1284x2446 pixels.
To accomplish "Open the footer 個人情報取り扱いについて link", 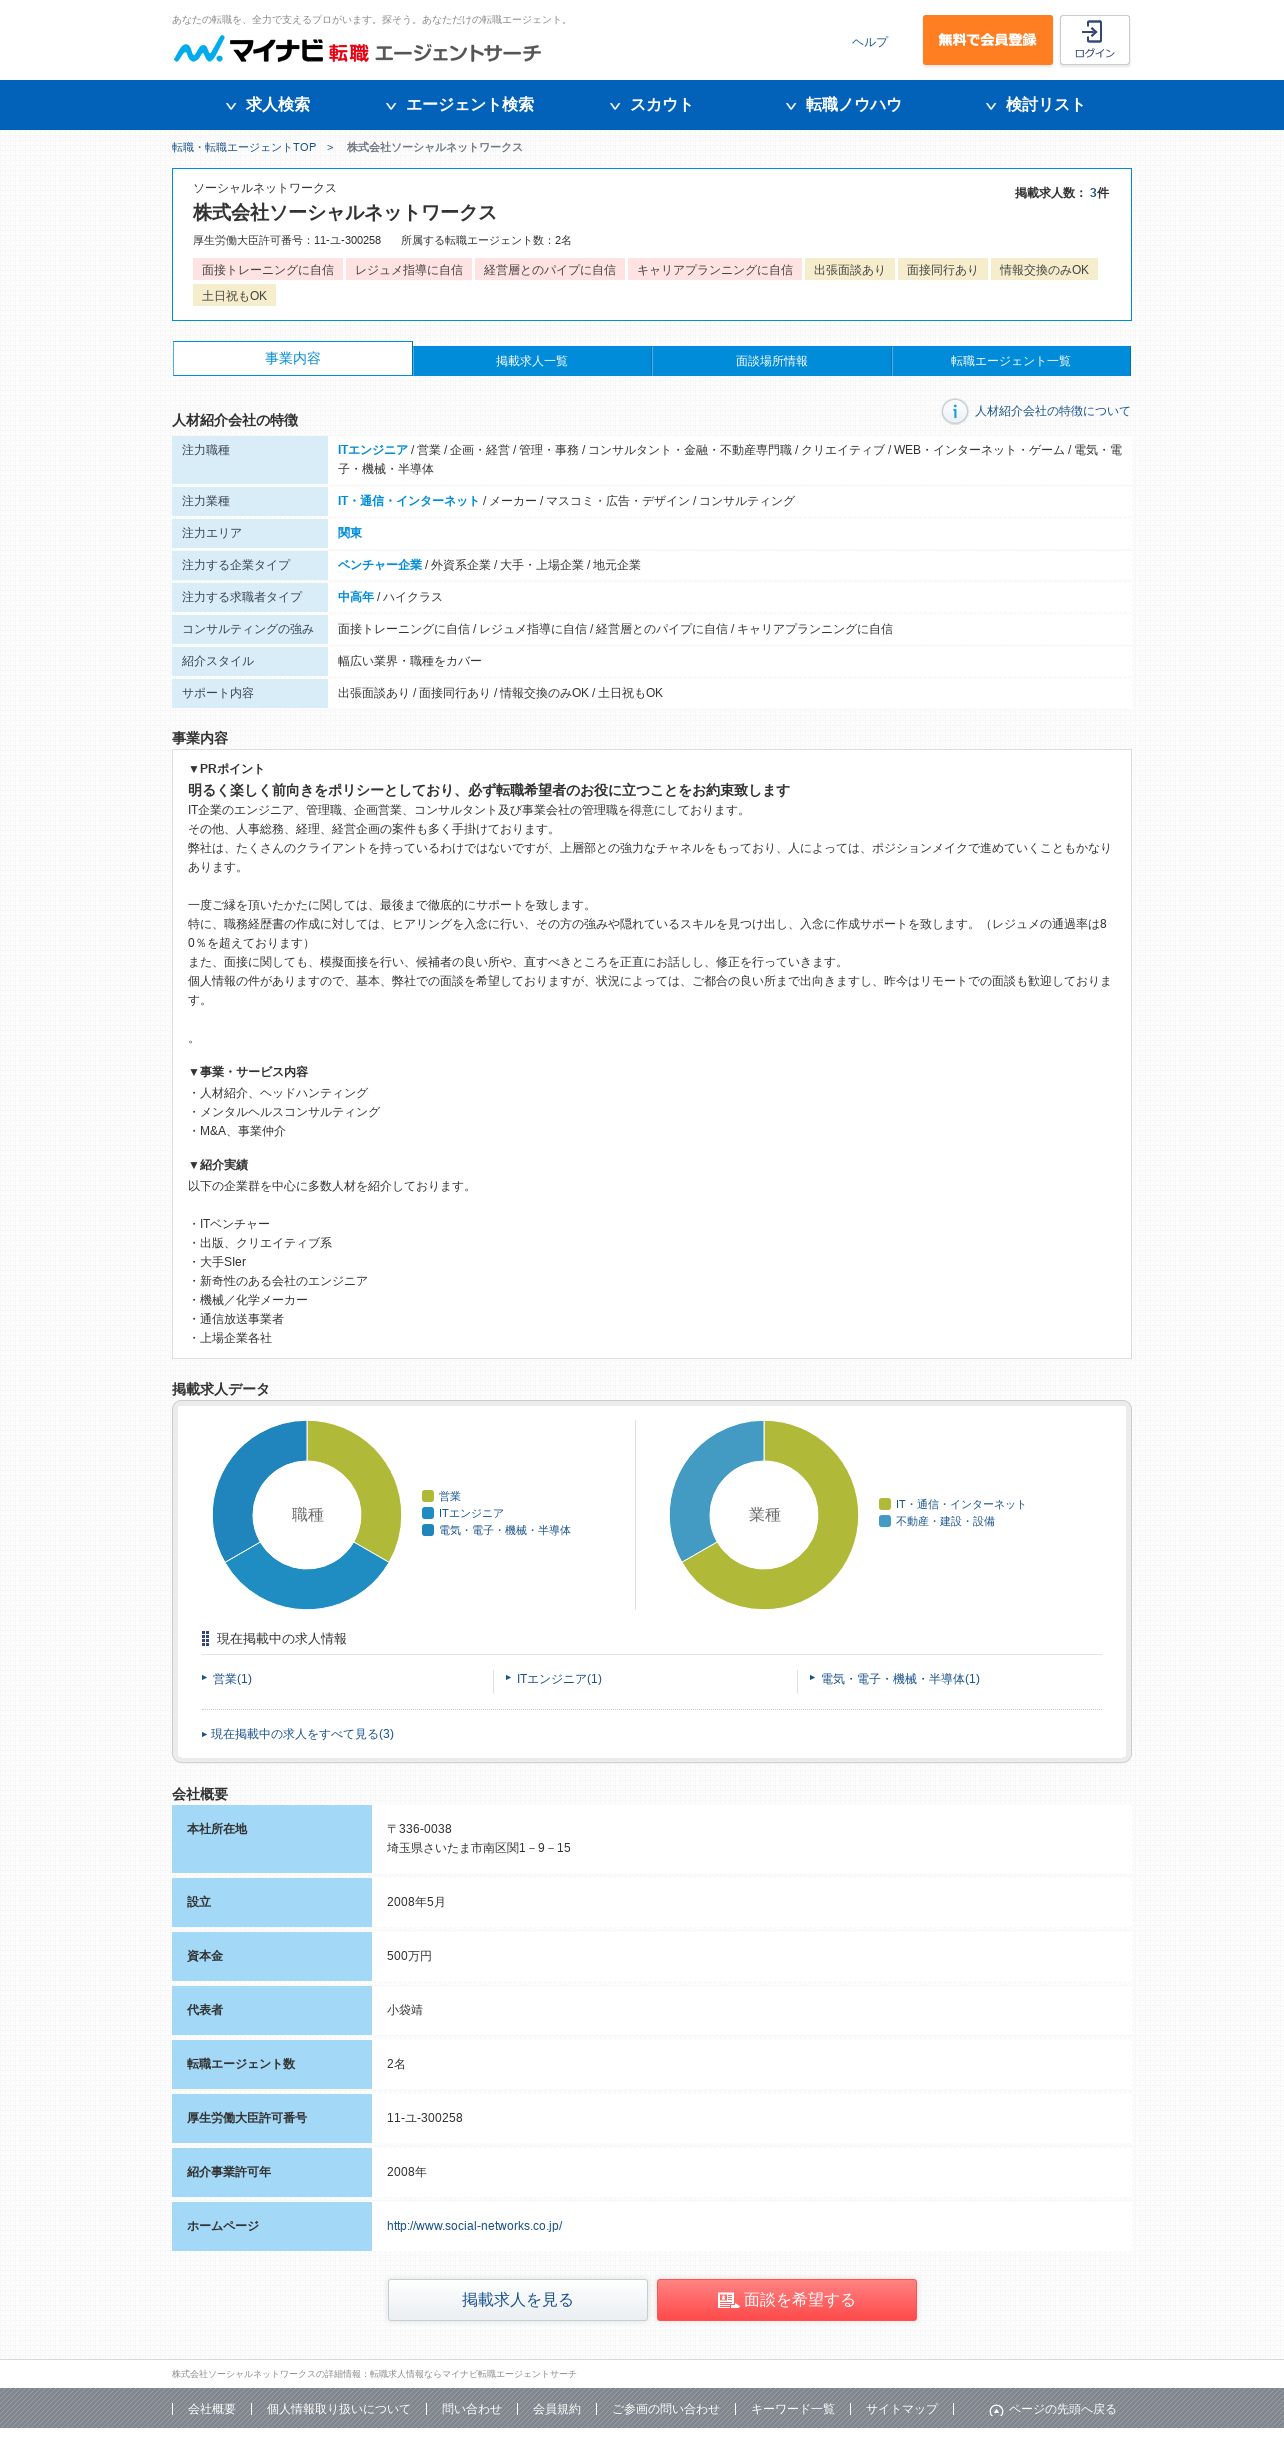I will coord(339,2410).
